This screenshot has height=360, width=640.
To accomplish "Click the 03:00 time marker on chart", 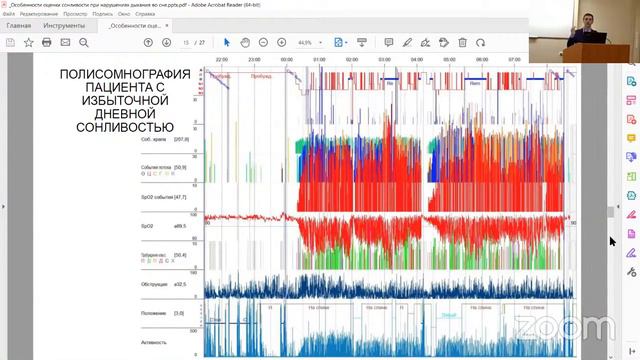I will pyautogui.click(x=384, y=60).
